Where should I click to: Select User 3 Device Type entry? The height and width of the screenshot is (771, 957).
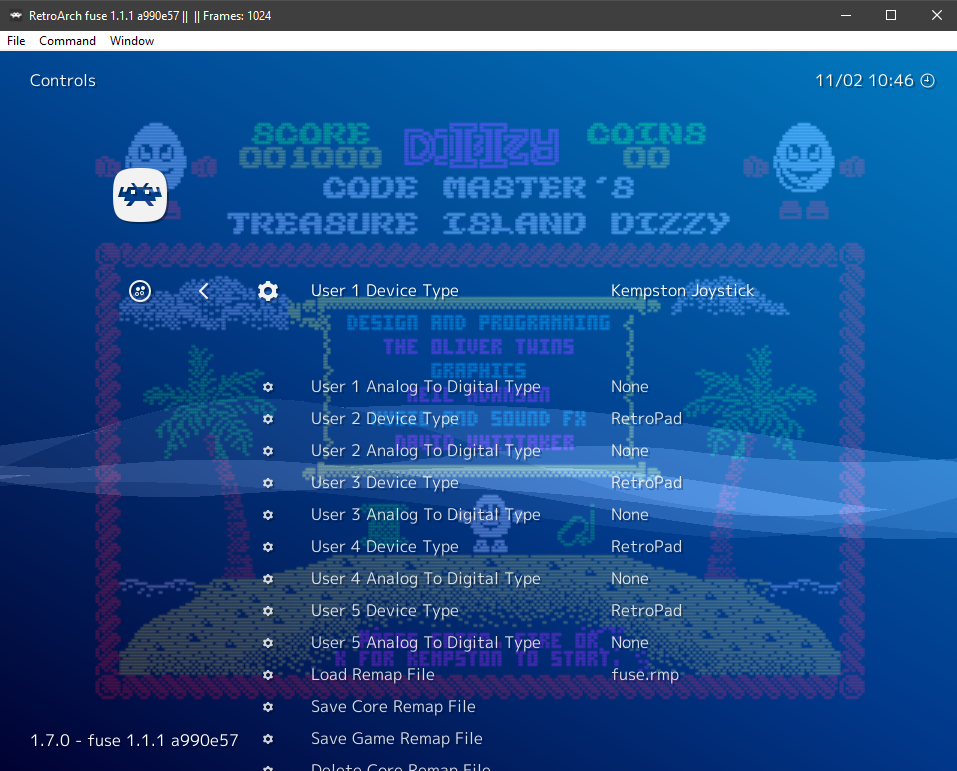coord(385,483)
